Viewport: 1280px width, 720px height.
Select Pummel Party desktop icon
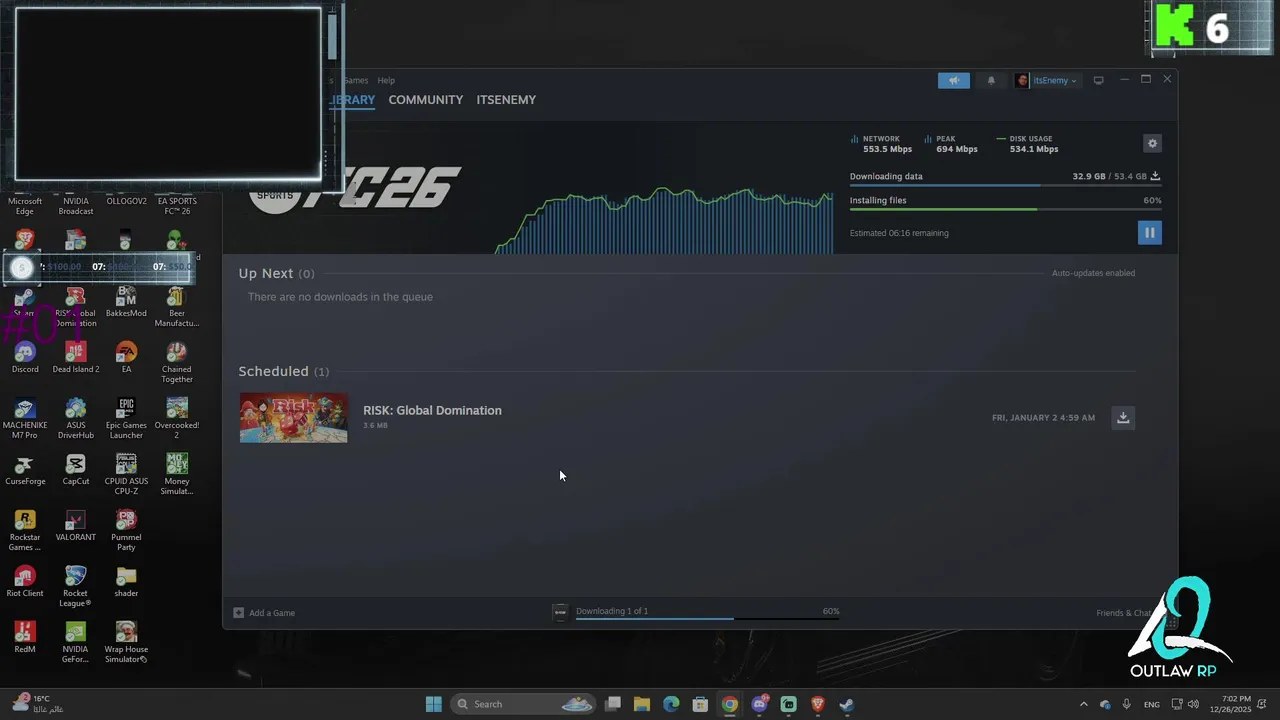(x=126, y=530)
